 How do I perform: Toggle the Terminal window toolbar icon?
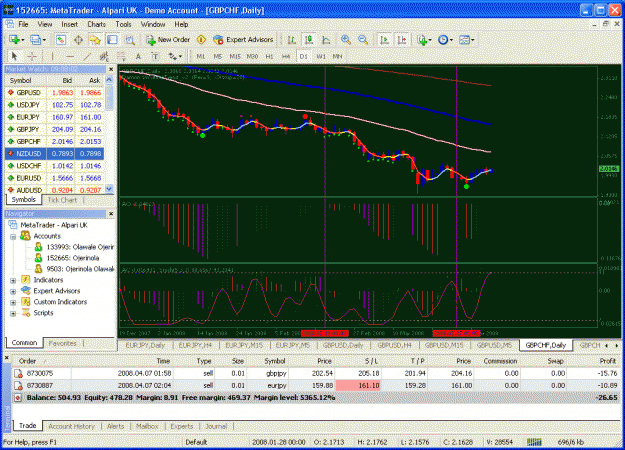112,39
